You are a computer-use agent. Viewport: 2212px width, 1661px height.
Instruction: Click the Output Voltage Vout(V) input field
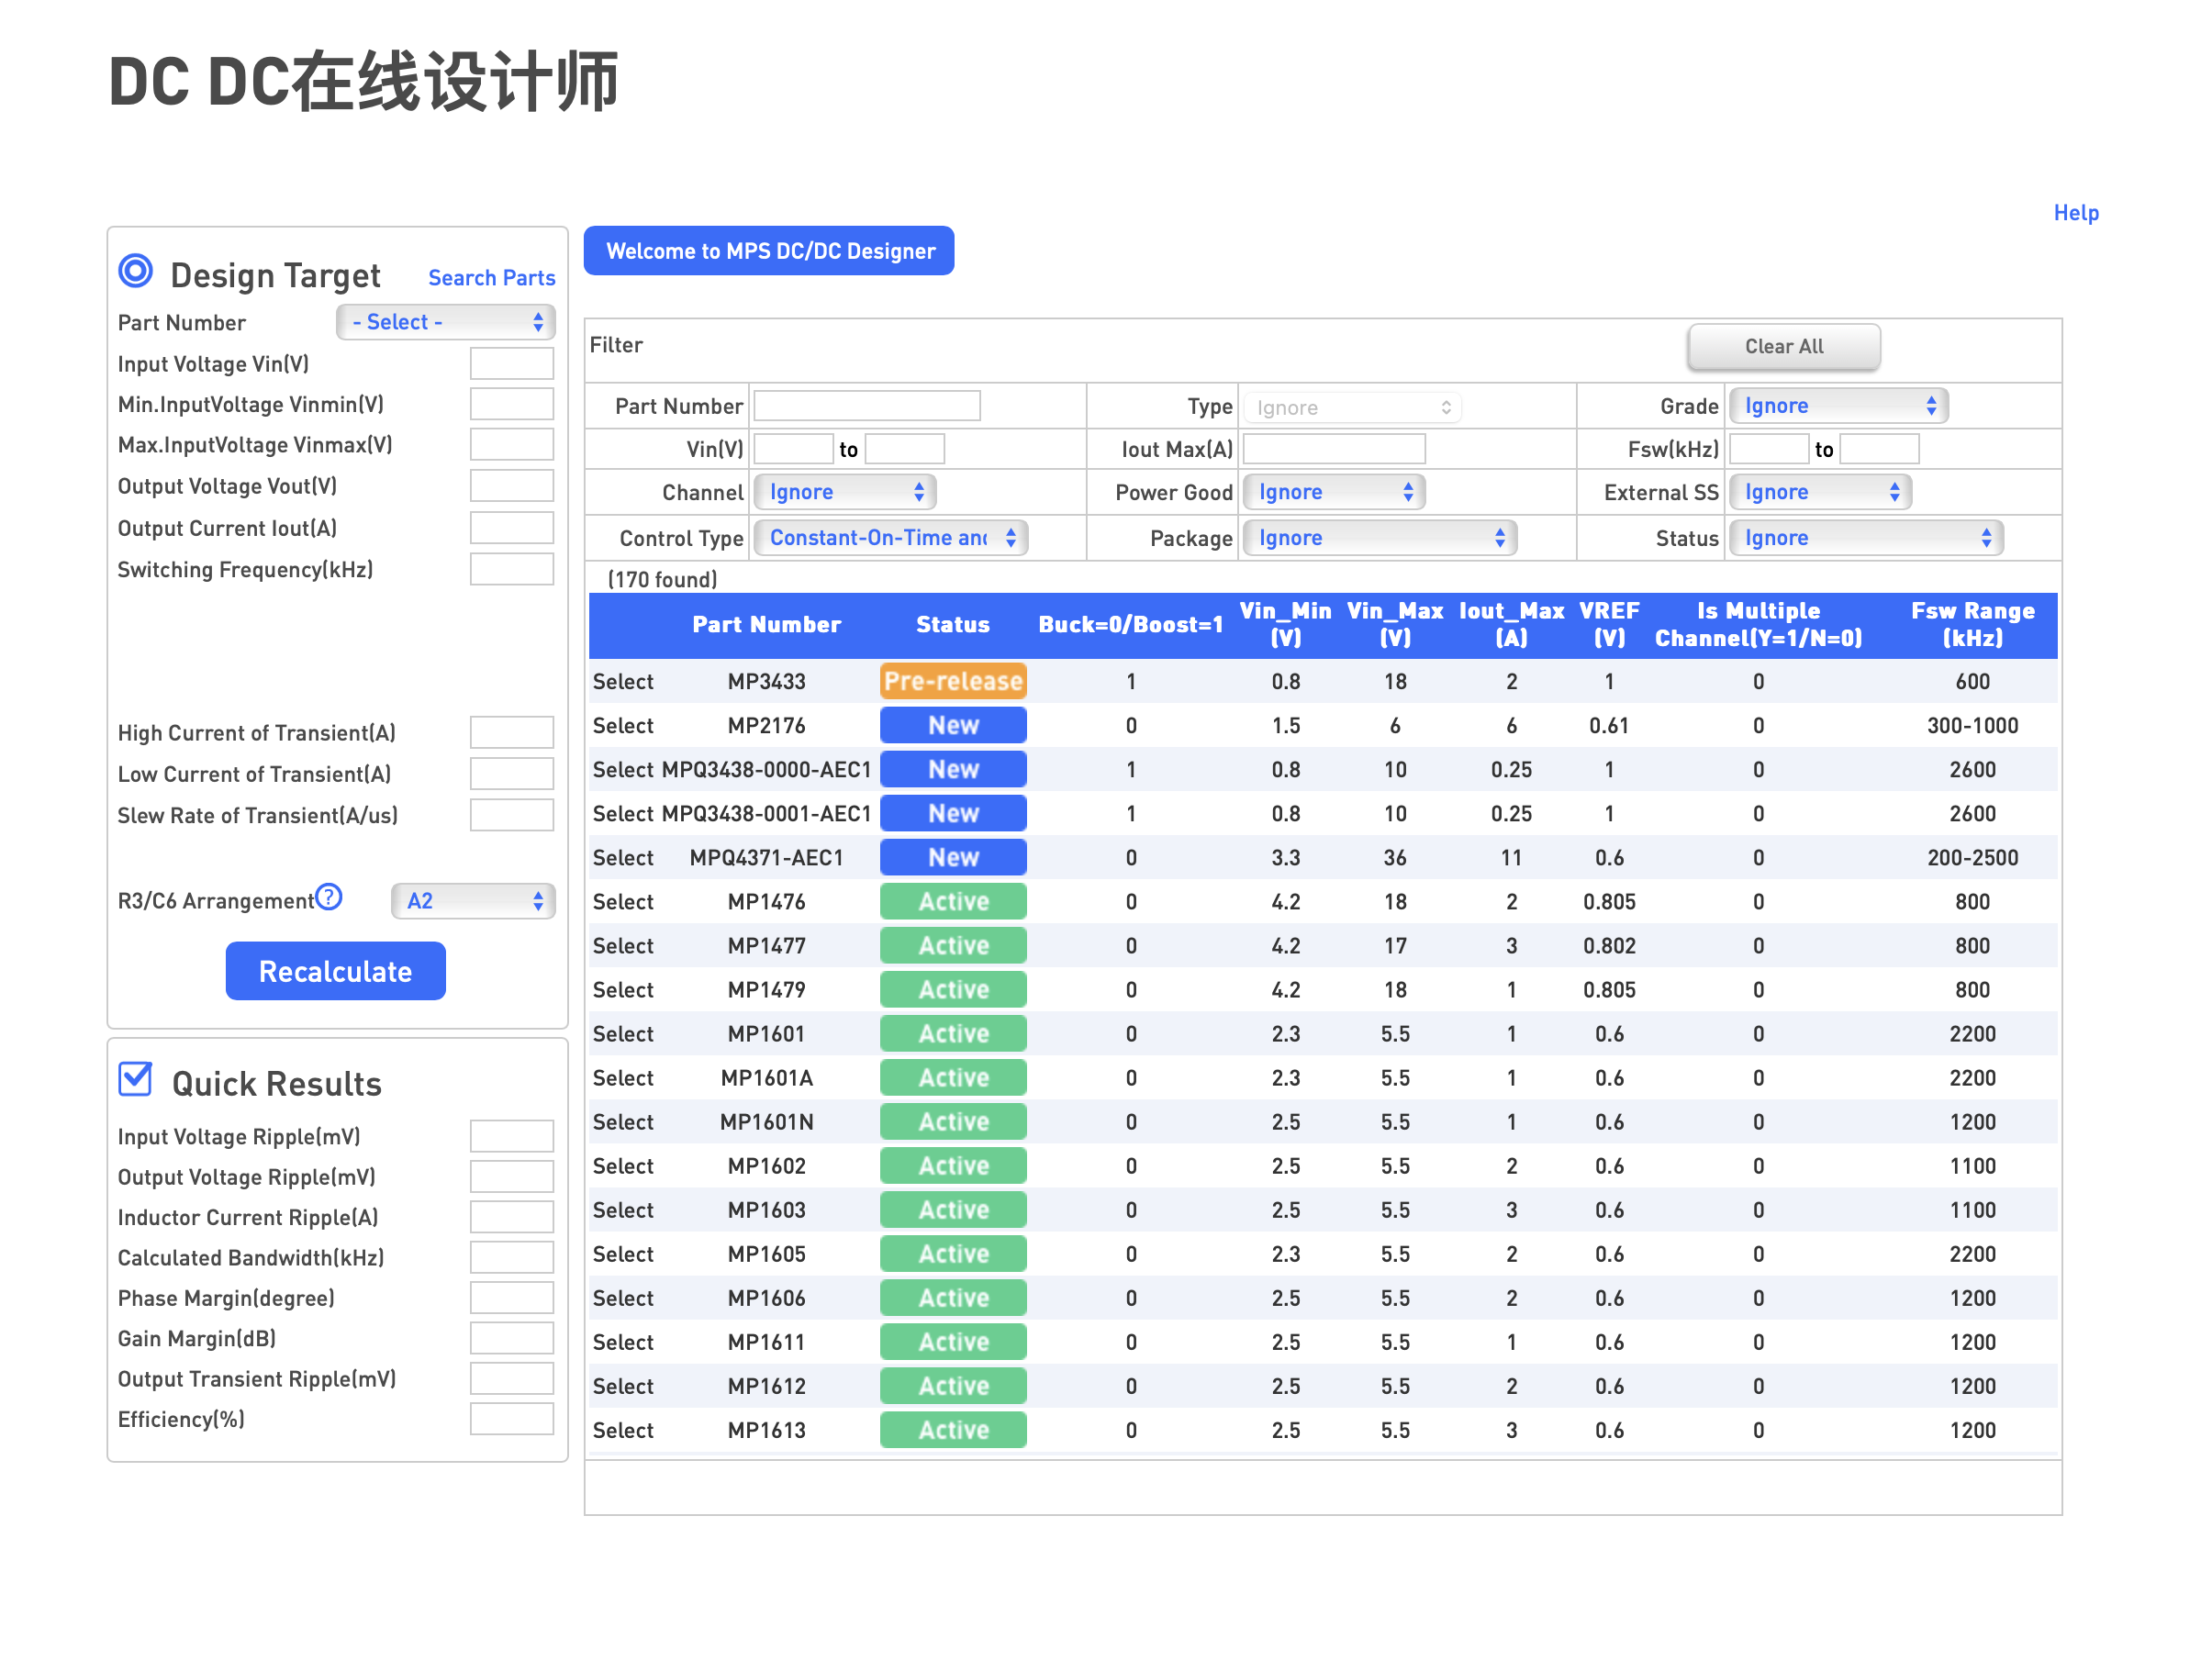[x=512, y=486]
